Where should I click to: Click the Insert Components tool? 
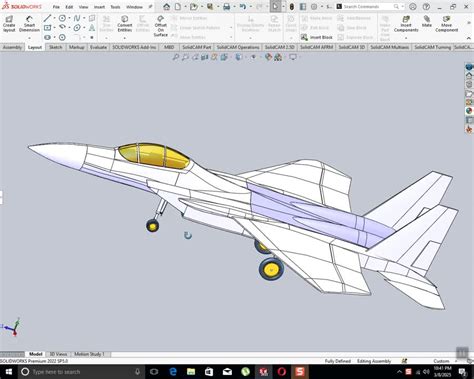[x=406, y=24]
